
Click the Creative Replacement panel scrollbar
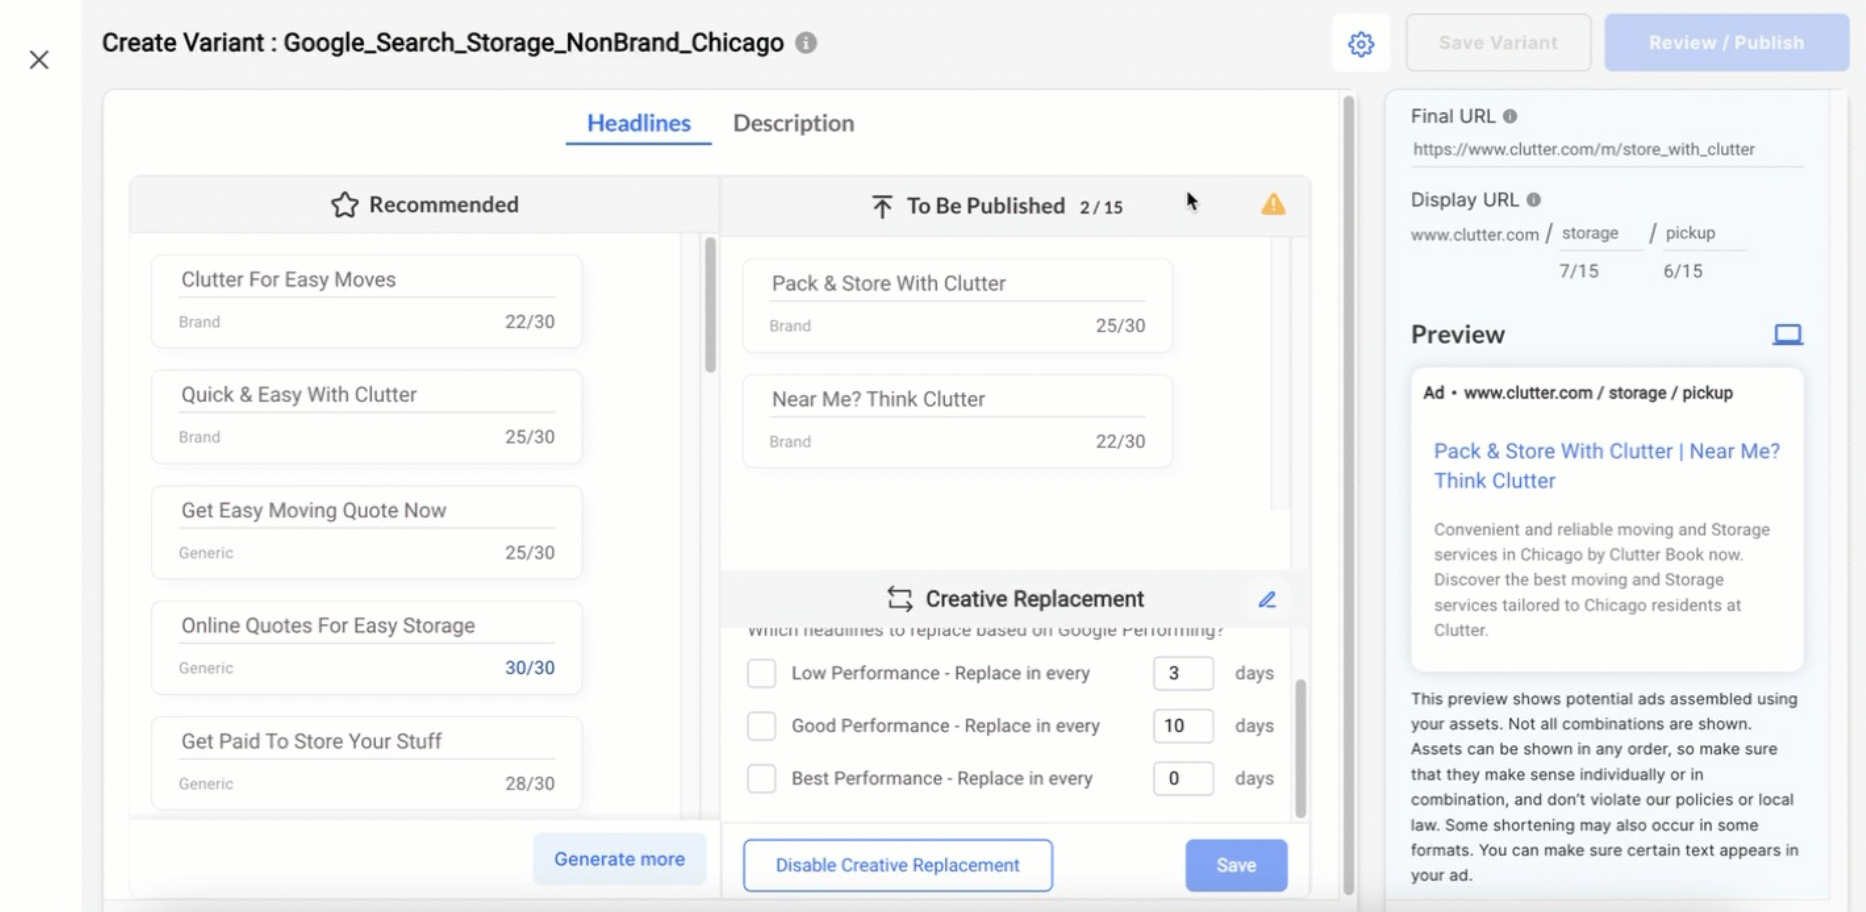click(1300, 748)
